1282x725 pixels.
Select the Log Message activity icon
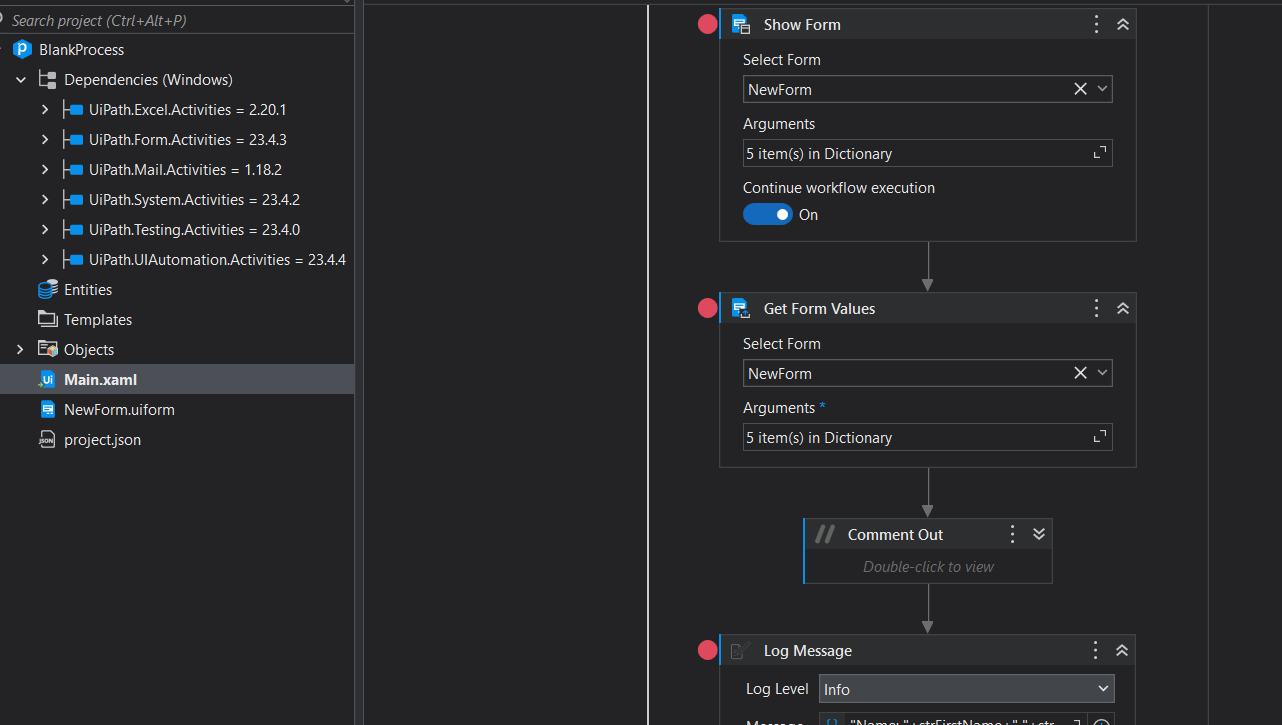pyautogui.click(x=740, y=651)
